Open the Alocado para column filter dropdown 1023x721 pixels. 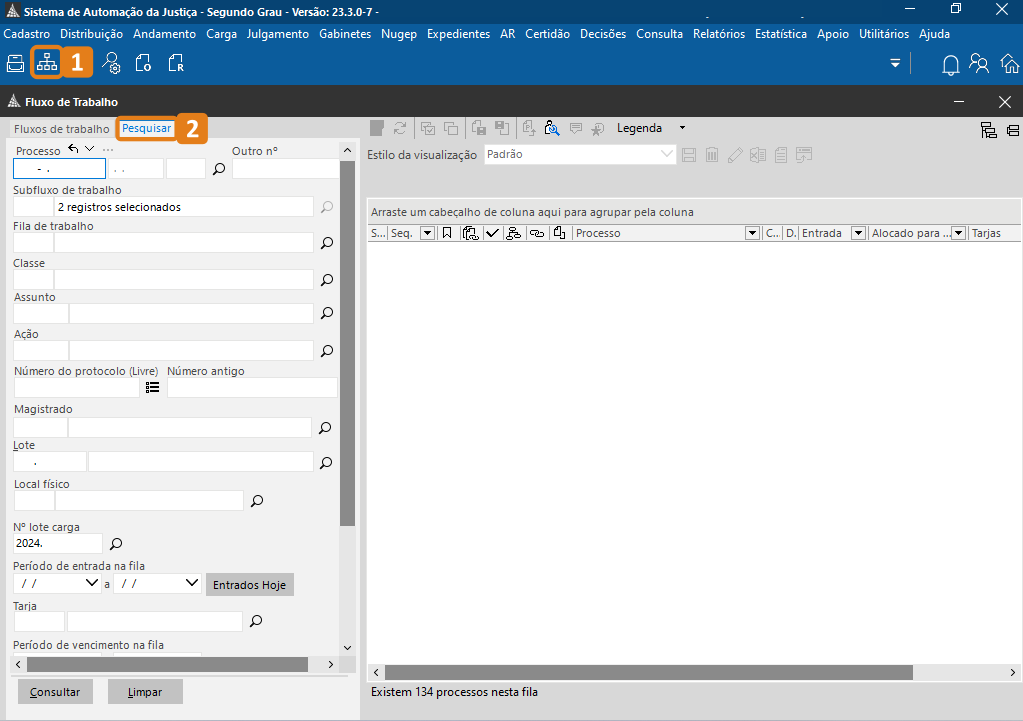click(x=958, y=233)
